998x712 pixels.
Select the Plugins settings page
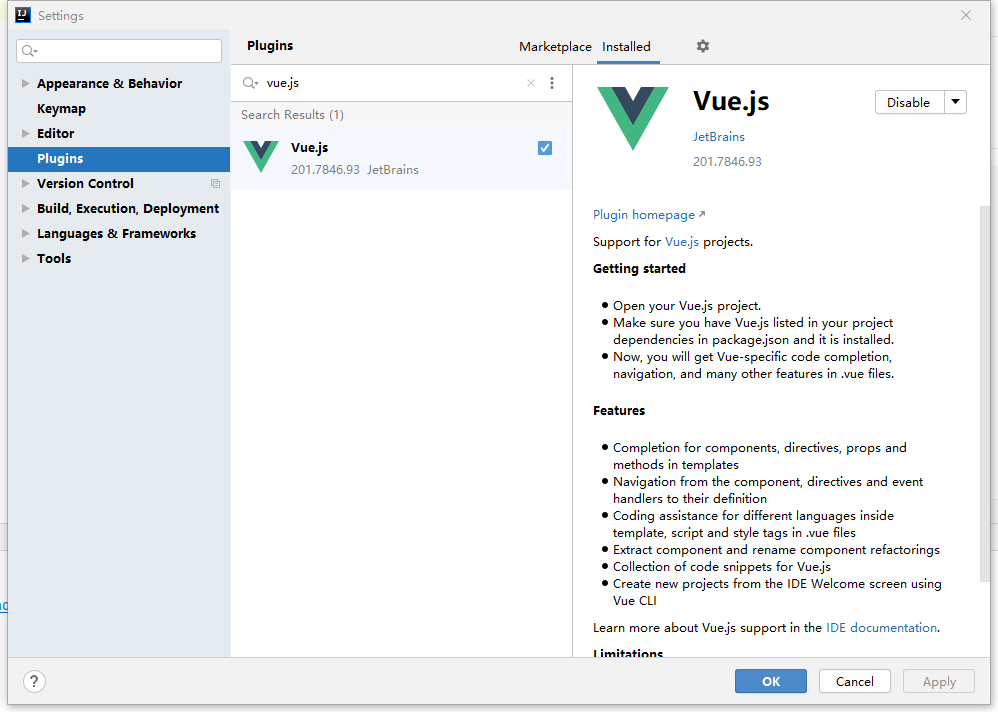(x=119, y=158)
